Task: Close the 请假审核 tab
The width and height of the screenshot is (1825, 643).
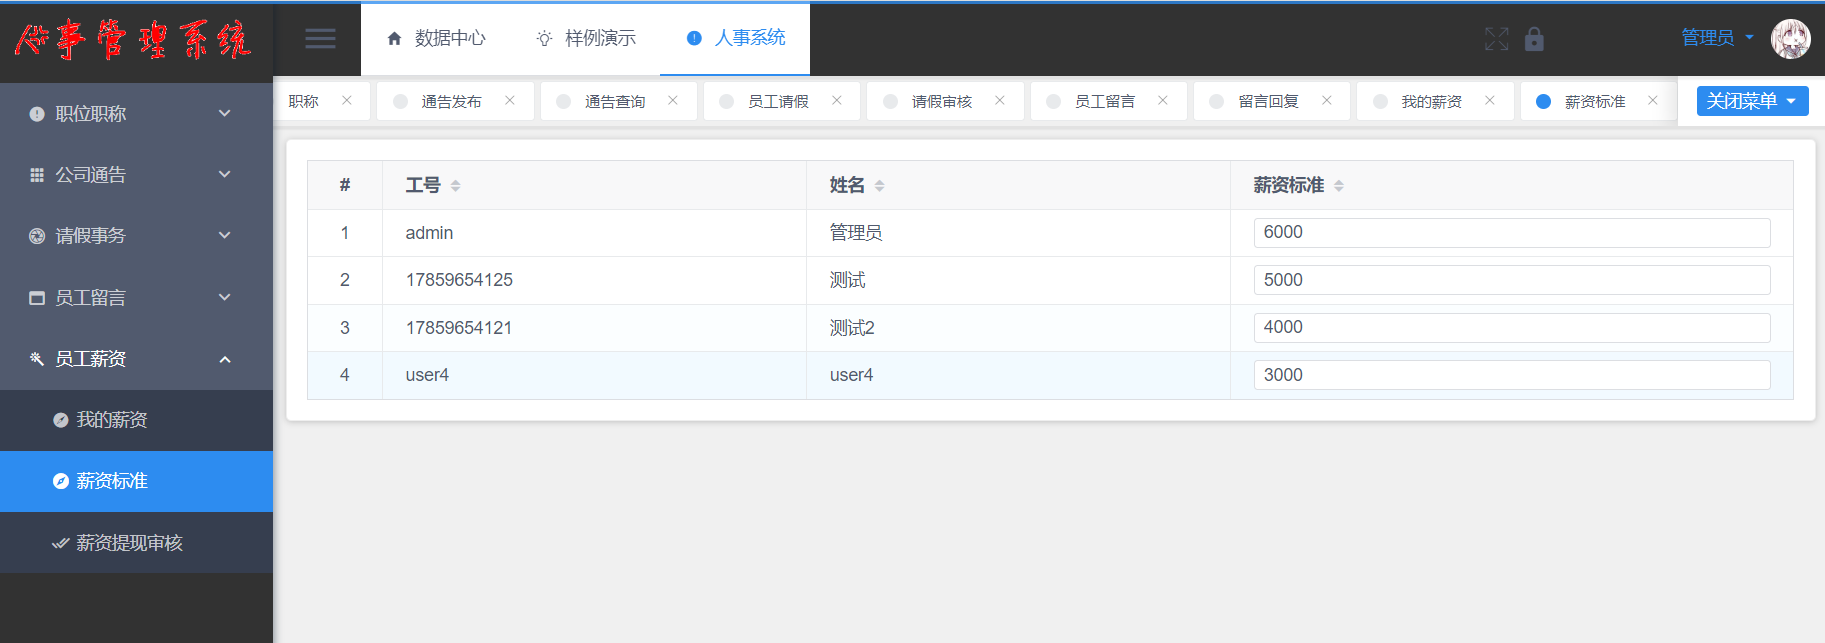Action: pos(1000,100)
